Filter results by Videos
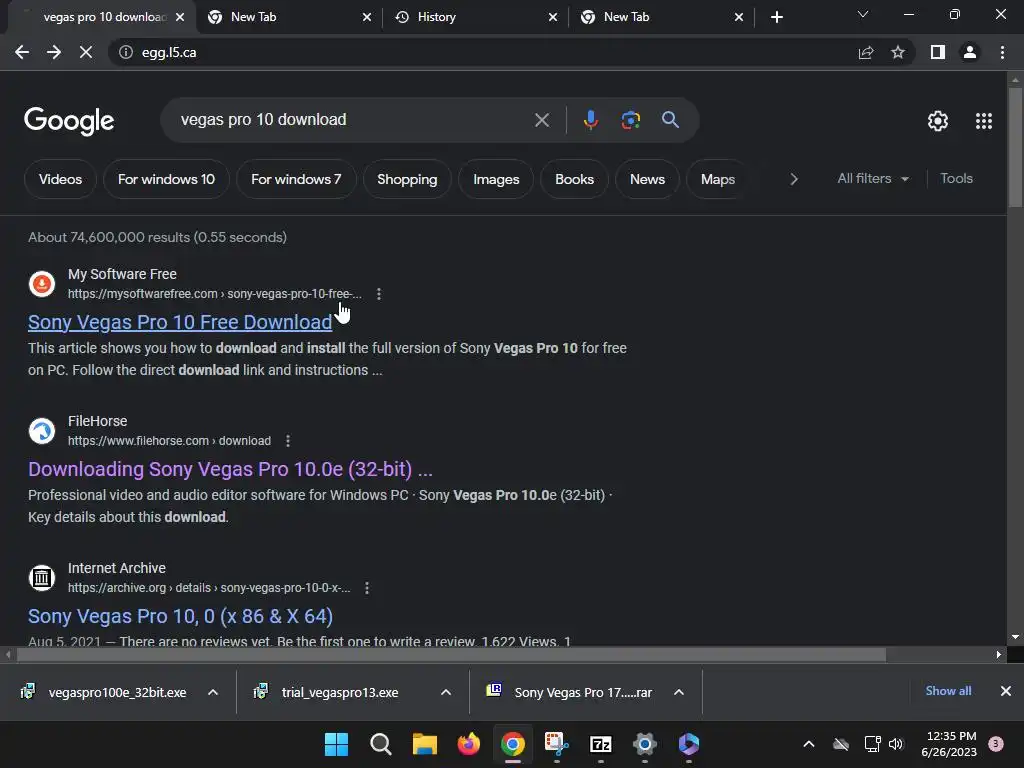 (60, 179)
